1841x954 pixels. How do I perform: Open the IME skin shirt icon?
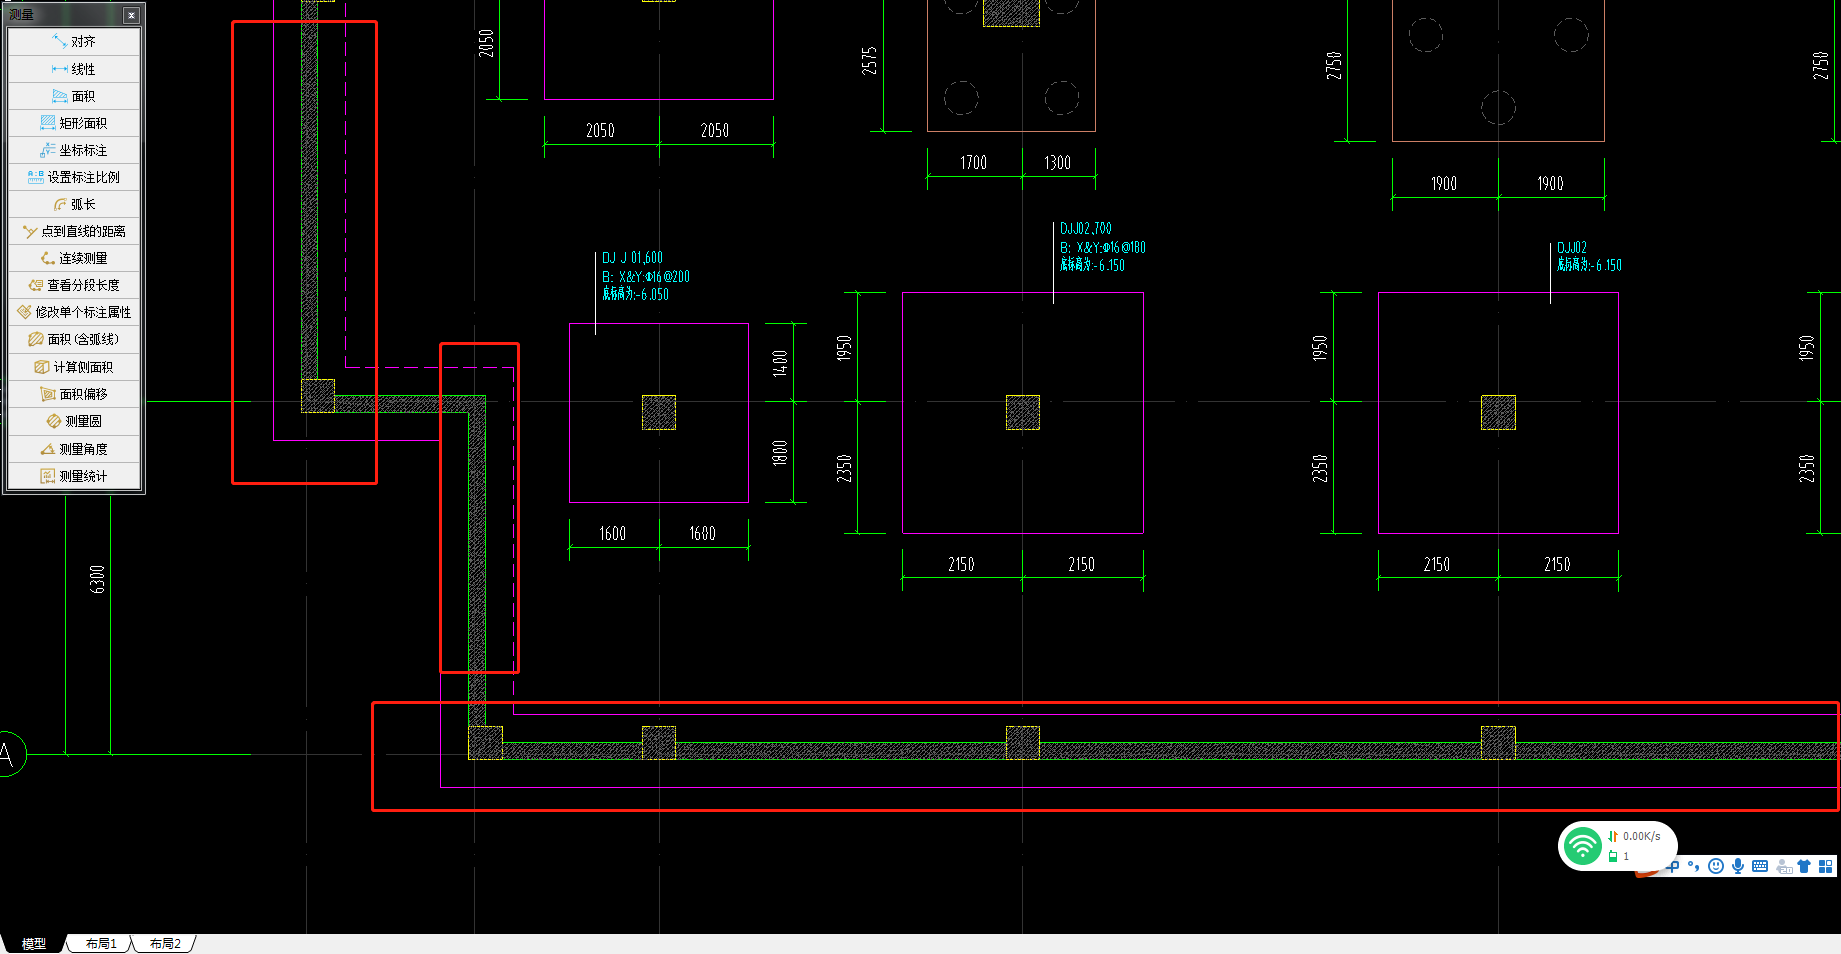pos(1804,866)
